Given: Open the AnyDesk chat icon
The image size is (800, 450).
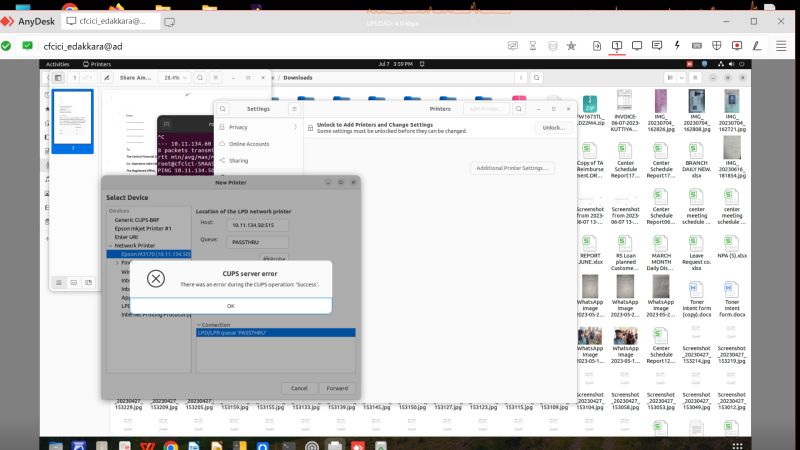Looking at the screenshot, I should (657, 46).
